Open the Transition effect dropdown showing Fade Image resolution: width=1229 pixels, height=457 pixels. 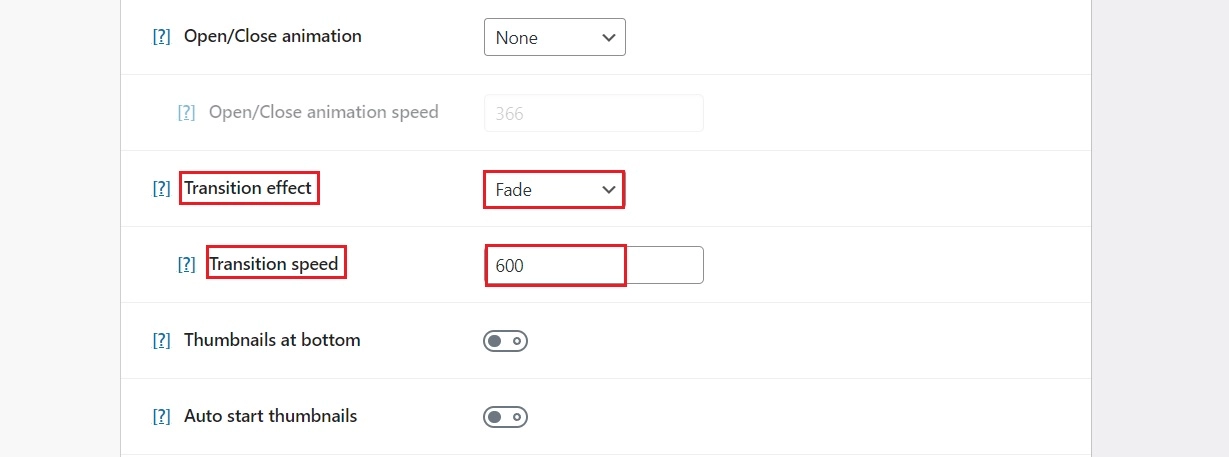click(x=555, y=189)
